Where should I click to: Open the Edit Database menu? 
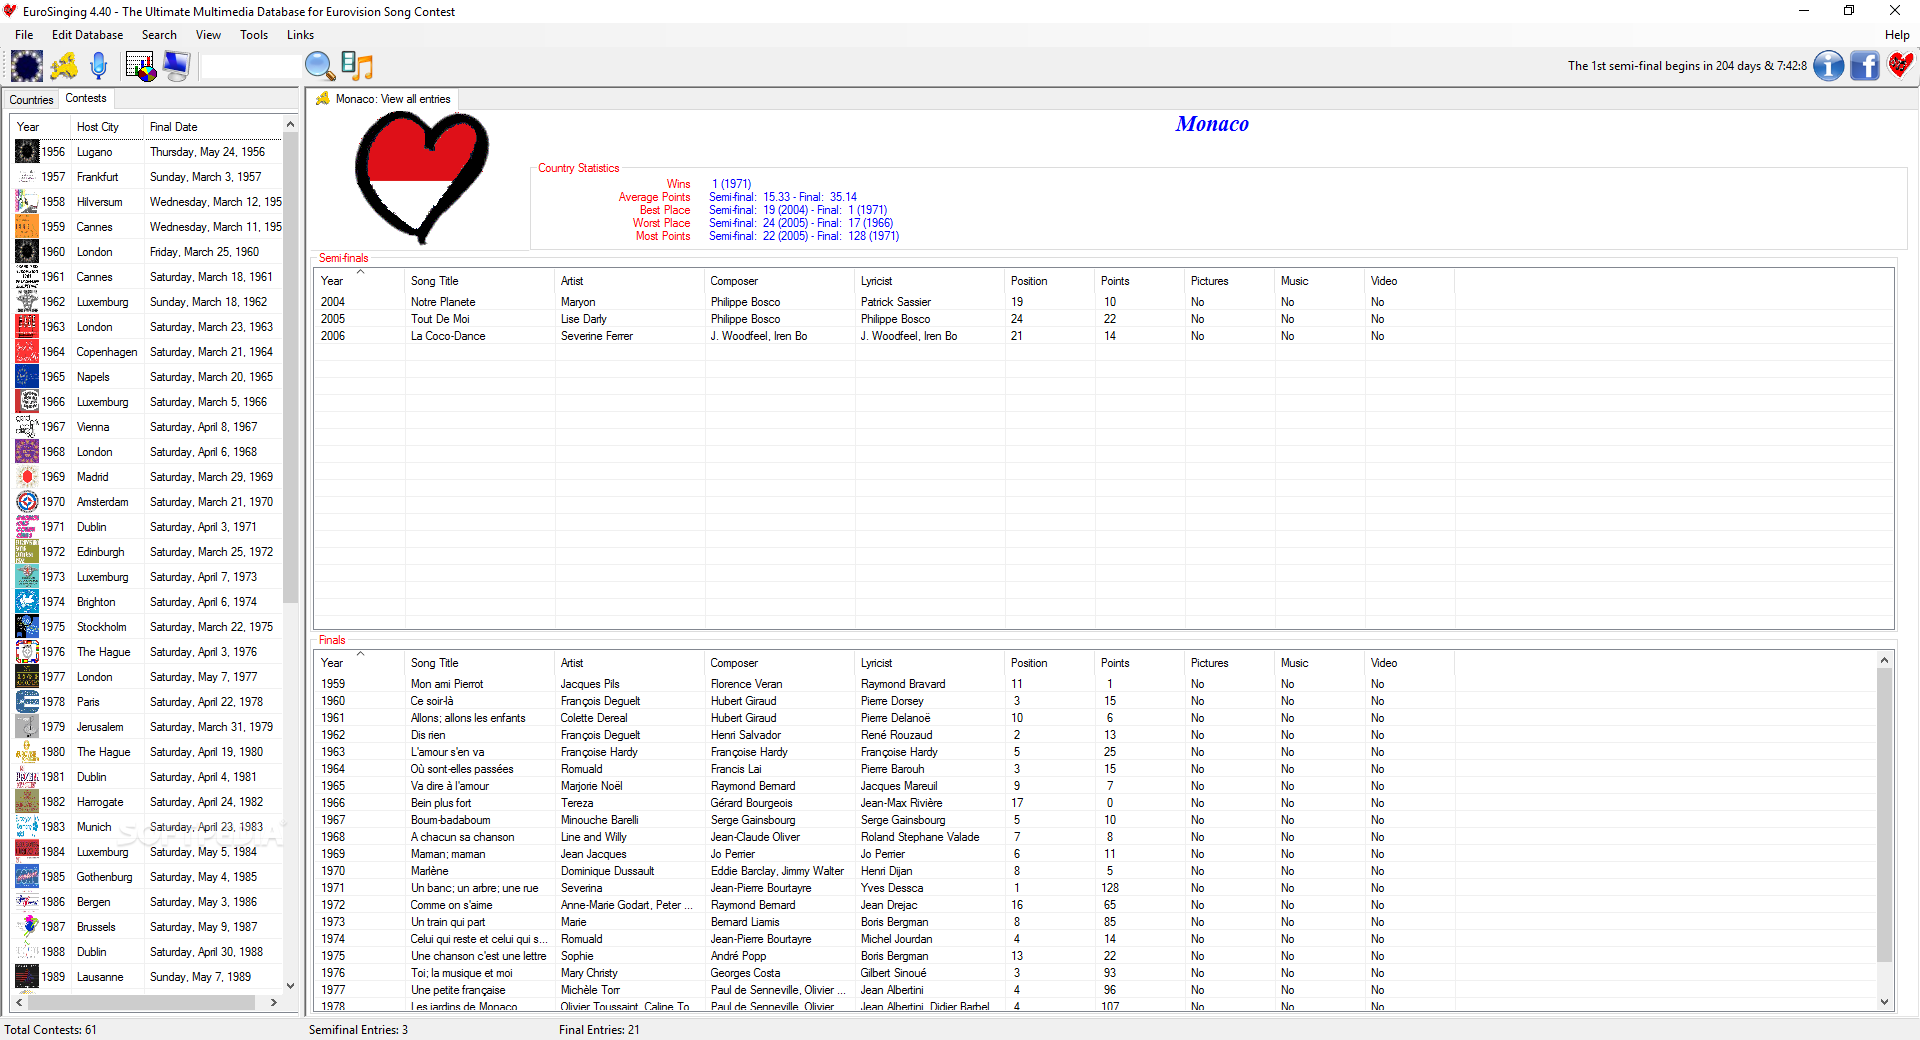click(88, 35)
